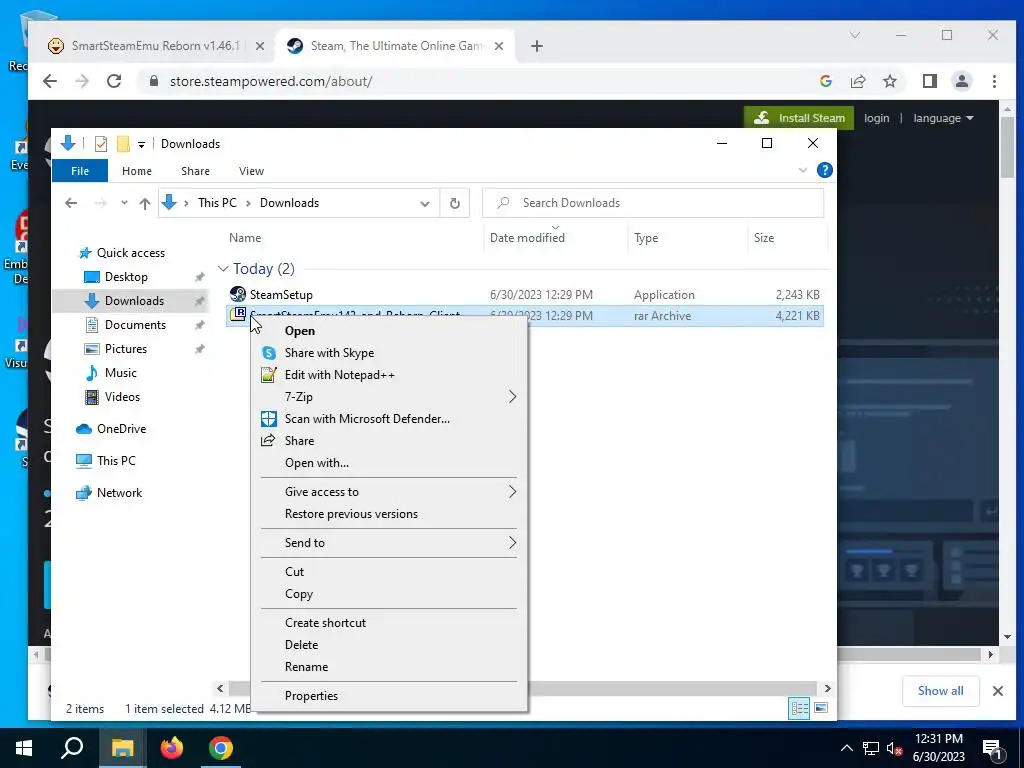This screenshot has height=768, width=1024.
Task: Click the New folder quick access toolbar icon
Action: [123, 144]
